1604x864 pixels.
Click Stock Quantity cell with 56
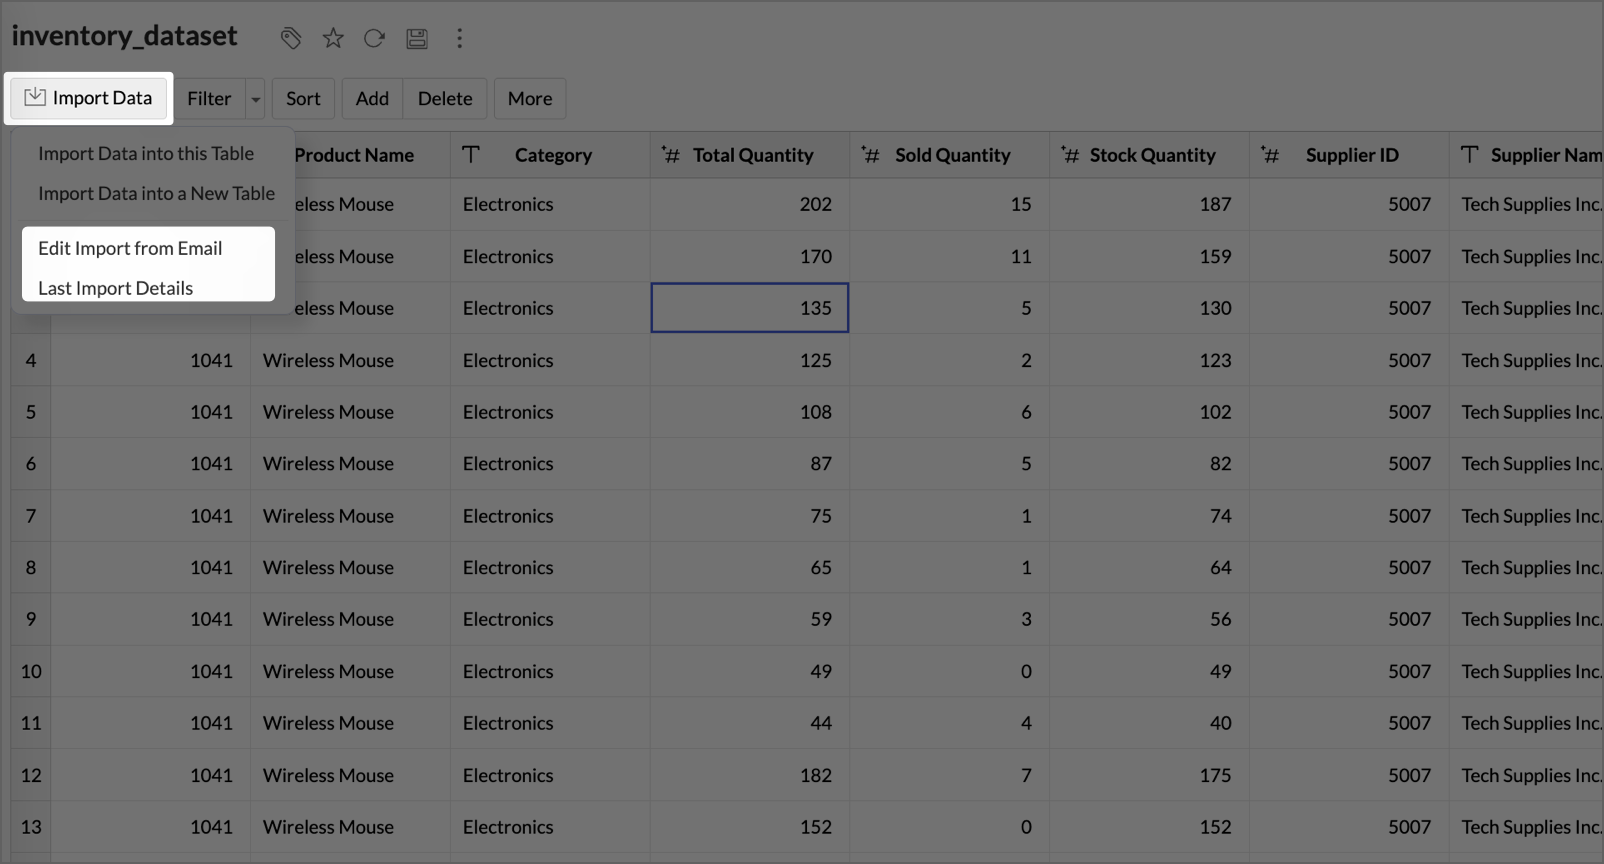click(x=1149, y=619)
